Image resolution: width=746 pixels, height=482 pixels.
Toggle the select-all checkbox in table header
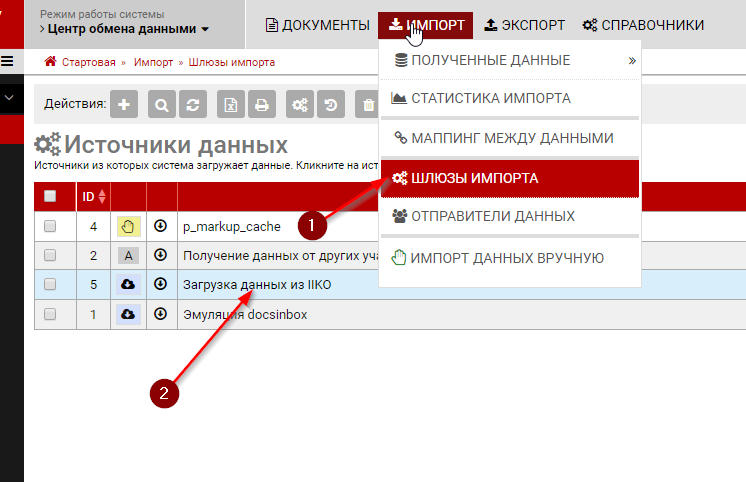[x=50, y=197]
